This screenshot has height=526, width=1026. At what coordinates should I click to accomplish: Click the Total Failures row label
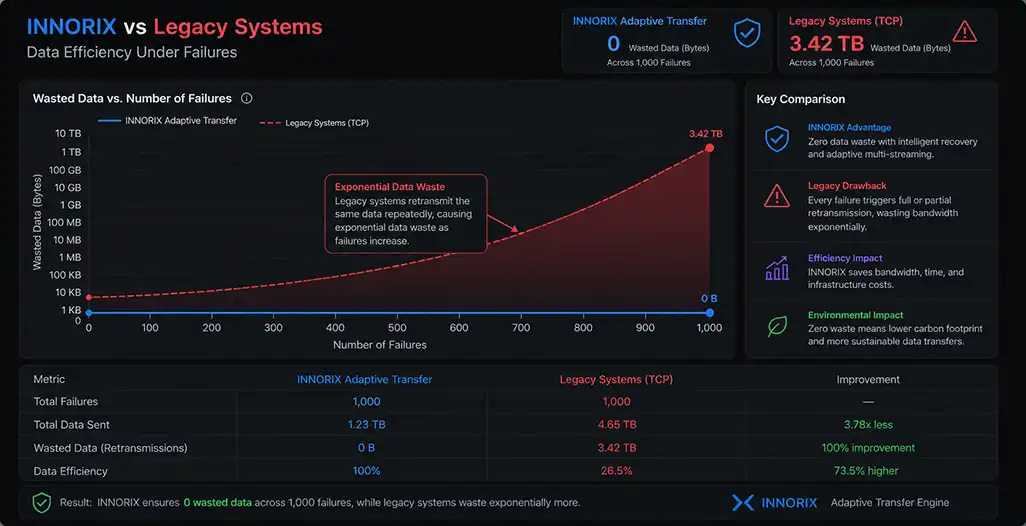(65, 402)
